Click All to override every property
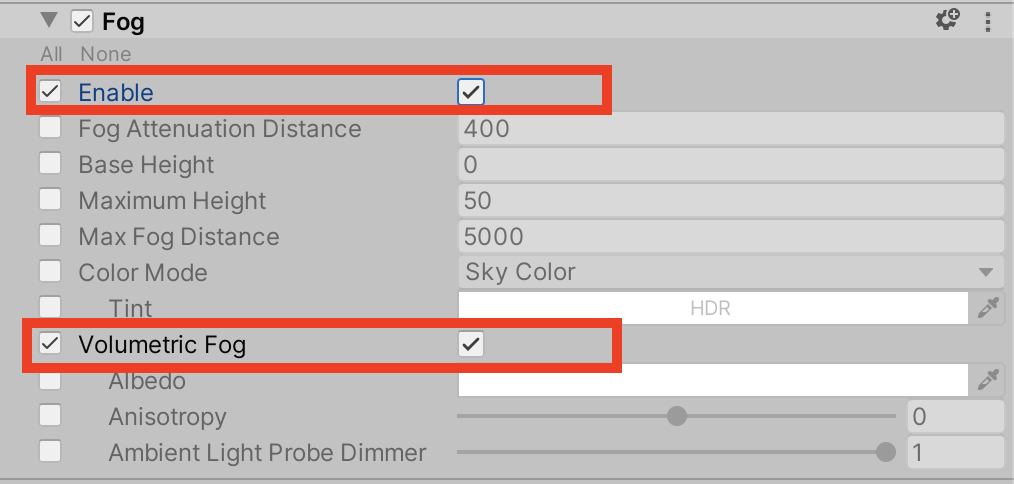The width and height of the screenshot is (1014, 484). tap(52, 54)
